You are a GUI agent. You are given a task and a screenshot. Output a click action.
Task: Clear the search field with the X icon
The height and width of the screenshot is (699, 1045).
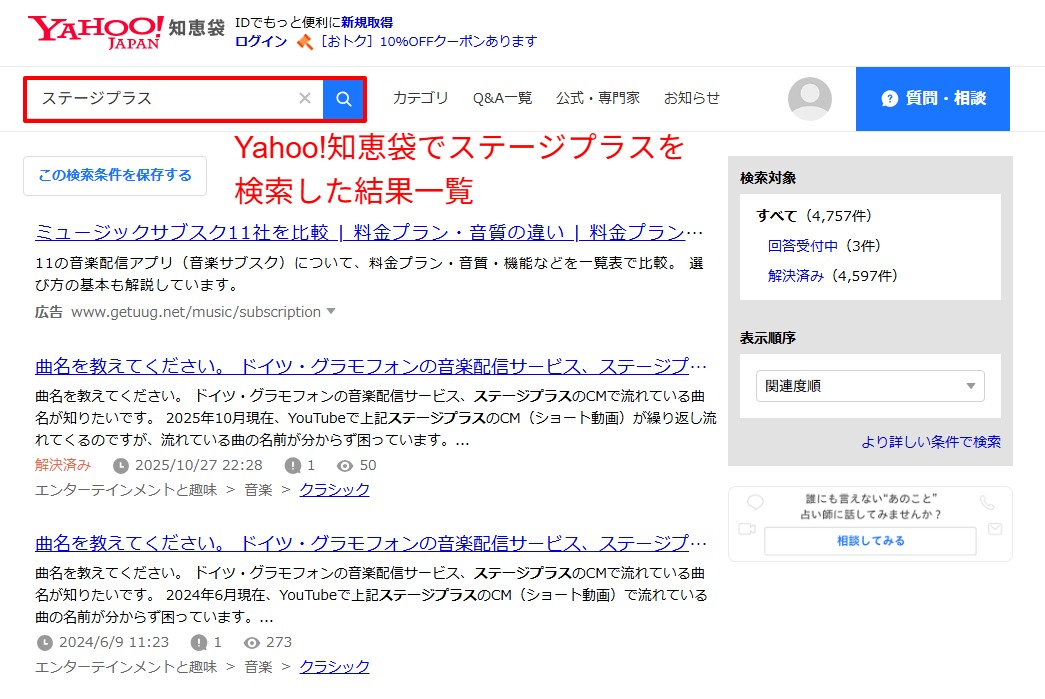[305, 99]
